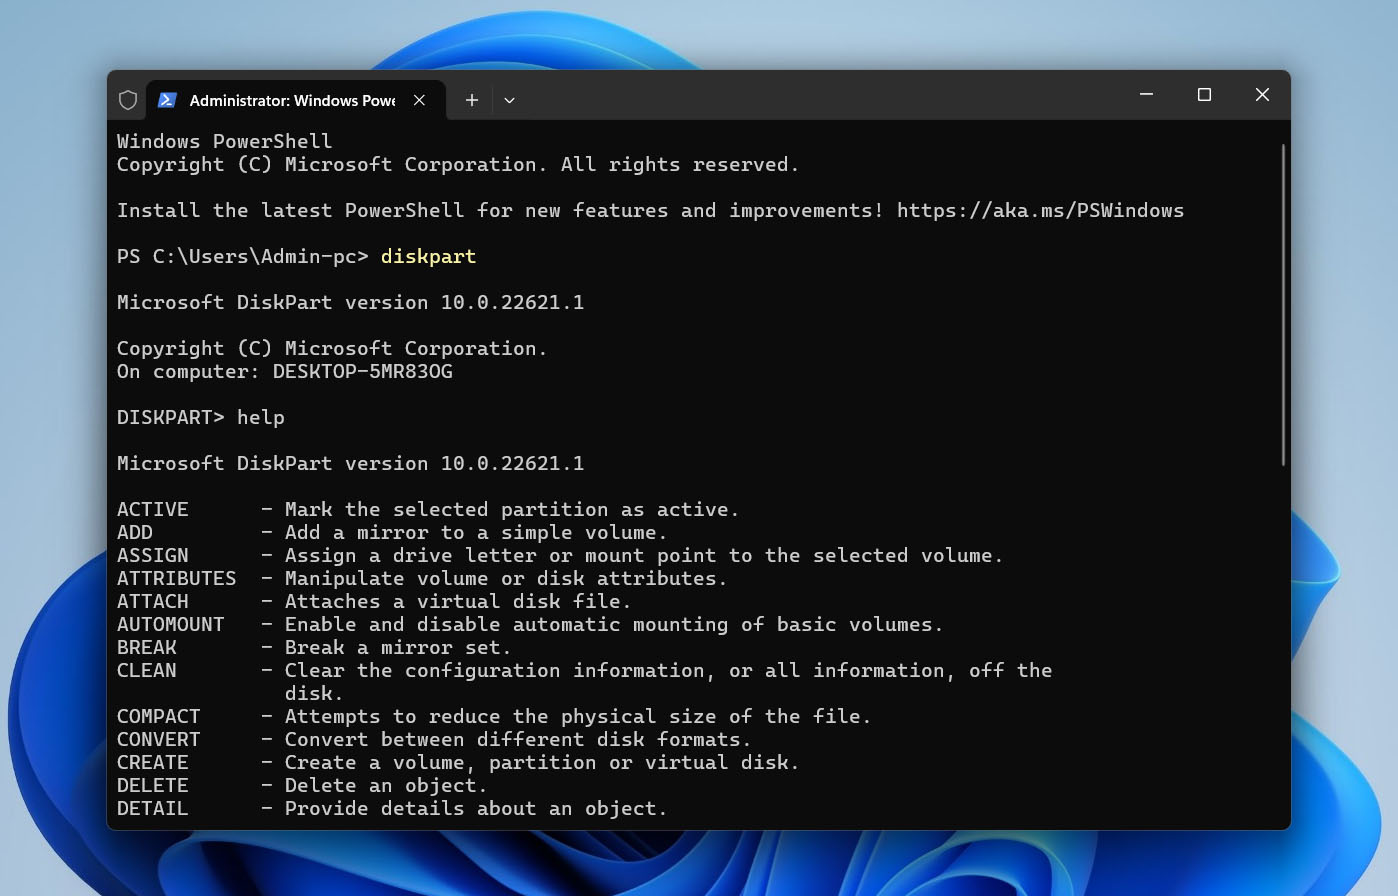Viewport: 1398px width, 896px height.
Task: Click the 'DISKPART> help' prompt line
Action: point(201,417)
